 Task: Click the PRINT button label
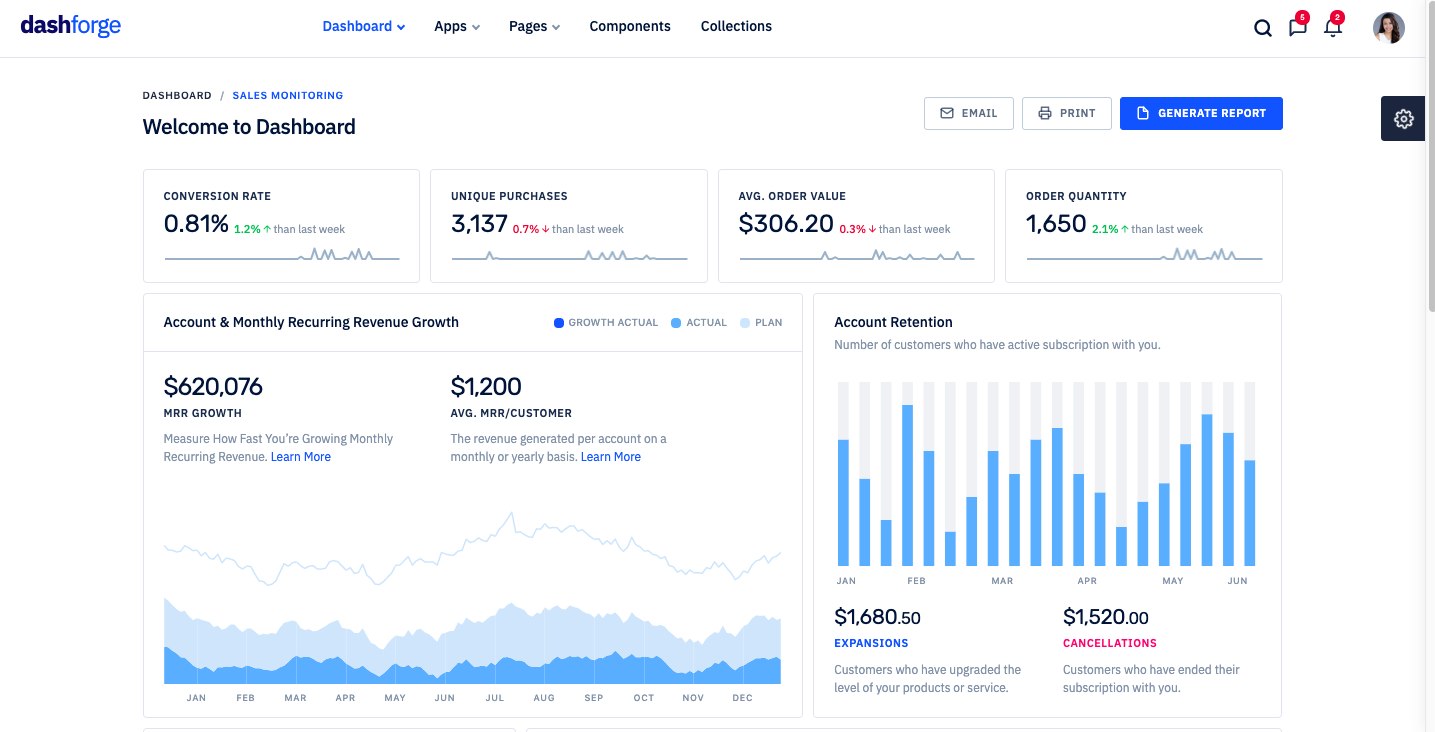click(x=1078, y=113)
